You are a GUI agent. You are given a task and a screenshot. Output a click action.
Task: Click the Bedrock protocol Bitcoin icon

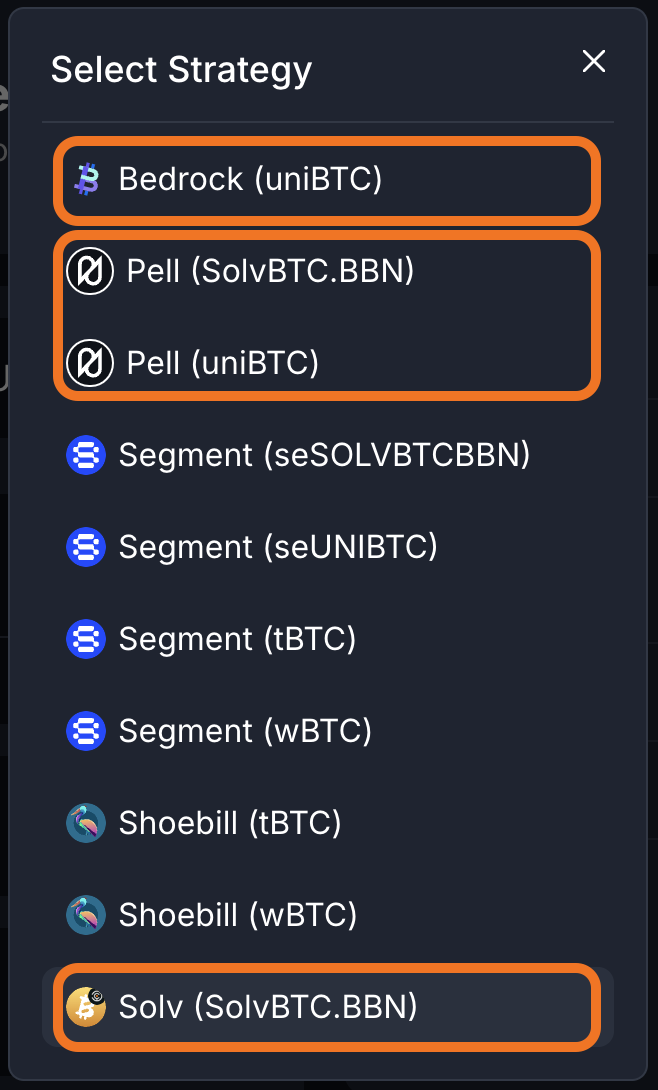click(x=86, y=180)
